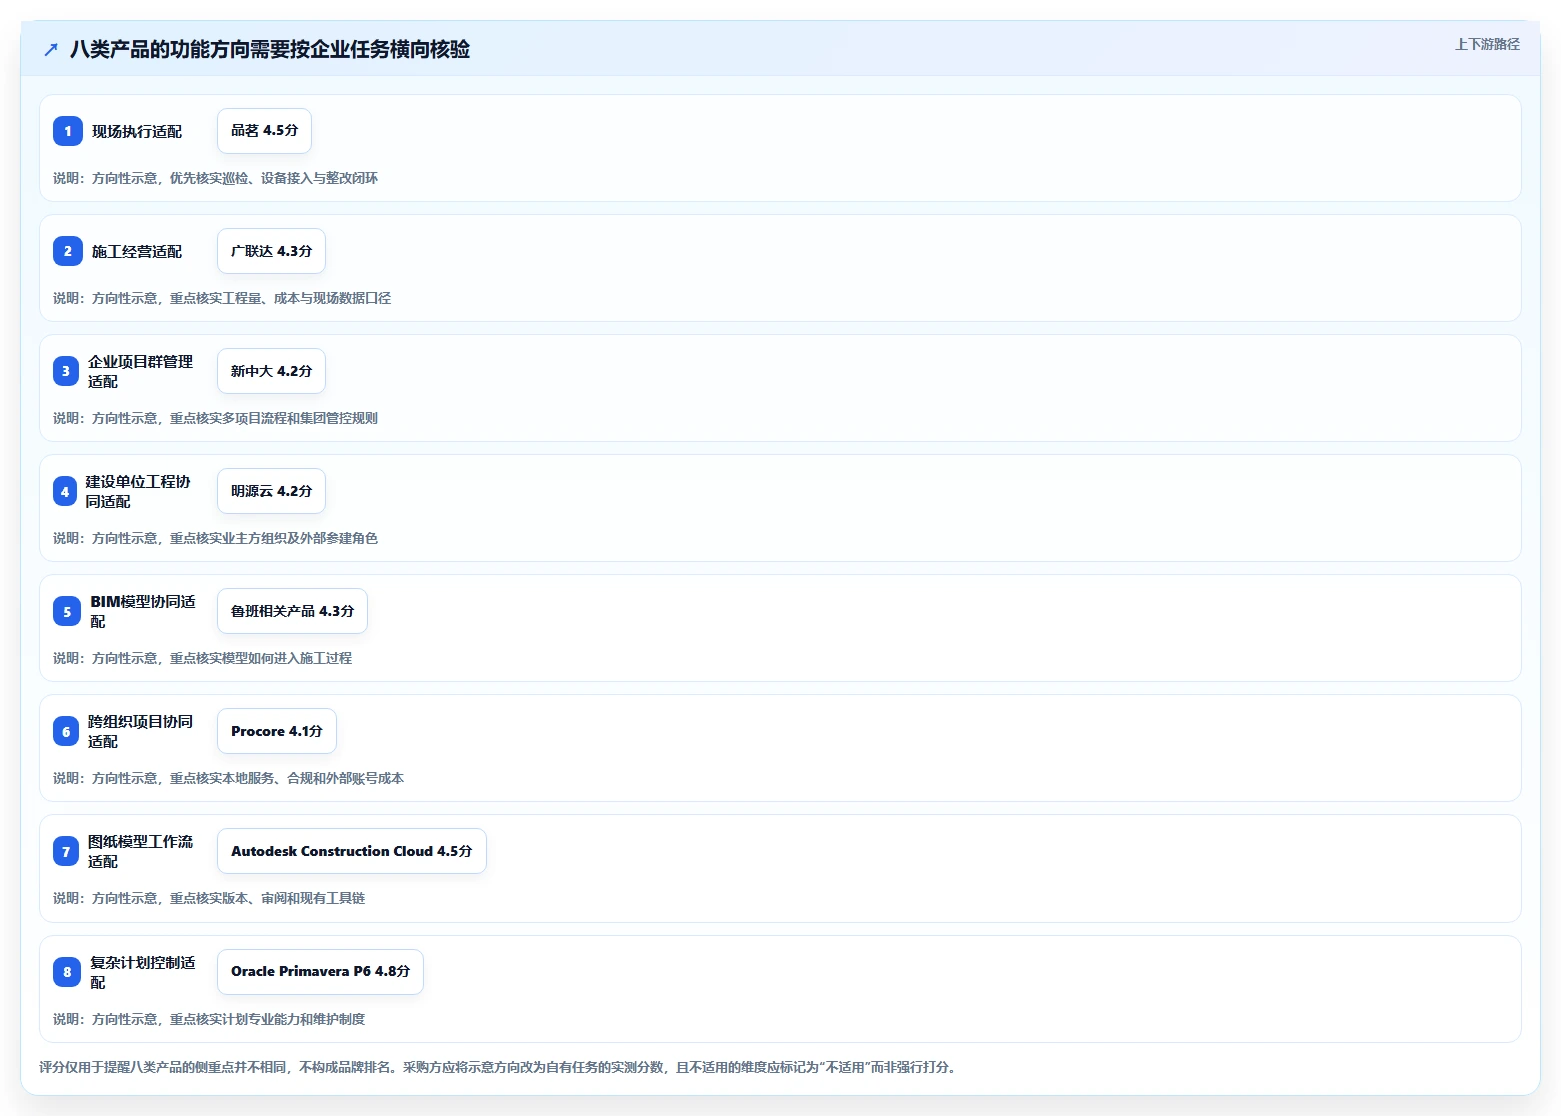This screenshot has height=1116, width=1561.
Task: Click the 企业项目群管理适配 row title
Action: [141, 371]
